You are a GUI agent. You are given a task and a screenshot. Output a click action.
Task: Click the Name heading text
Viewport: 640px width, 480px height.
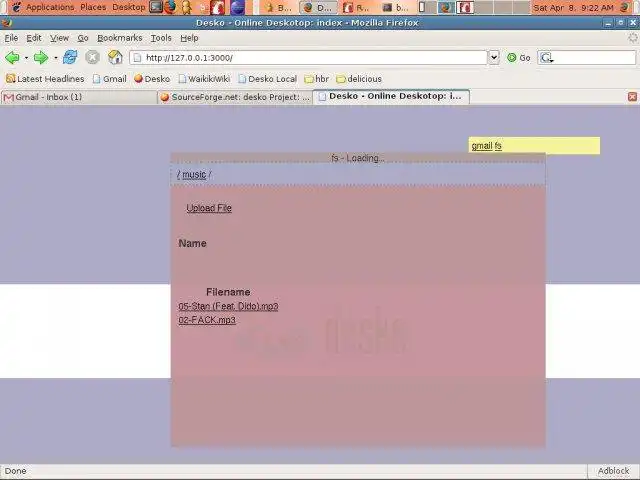pos(192,244)
